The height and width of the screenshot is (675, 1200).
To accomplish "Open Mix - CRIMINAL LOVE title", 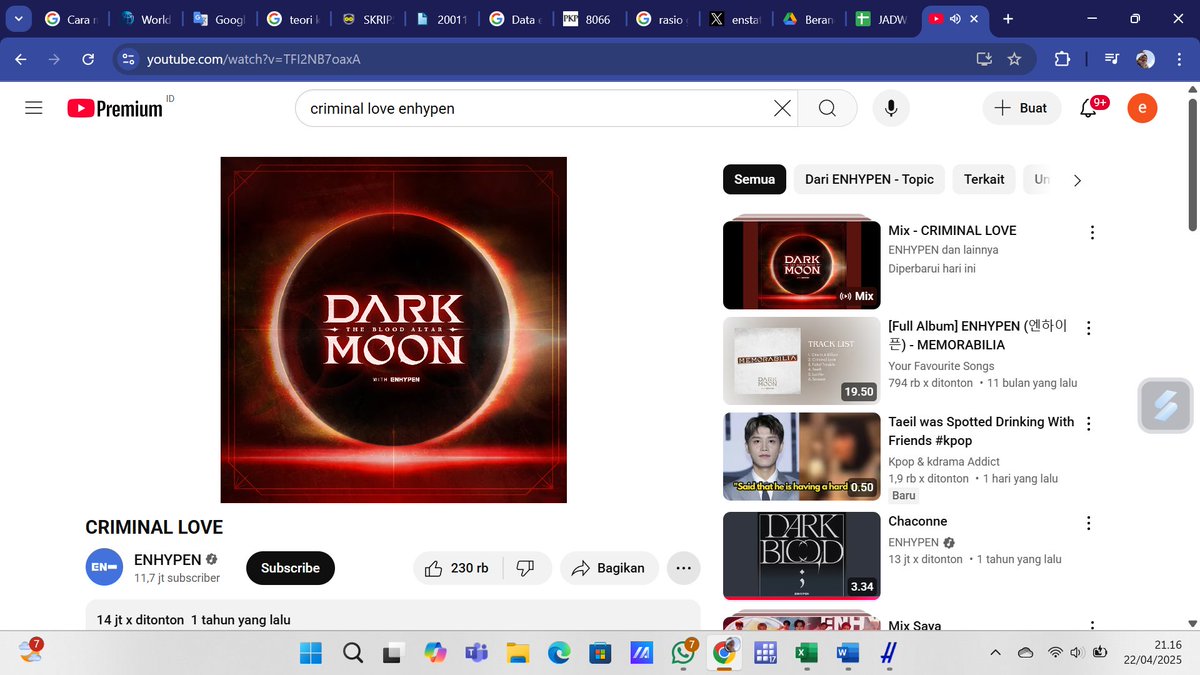I will click(x=952, y=230).
